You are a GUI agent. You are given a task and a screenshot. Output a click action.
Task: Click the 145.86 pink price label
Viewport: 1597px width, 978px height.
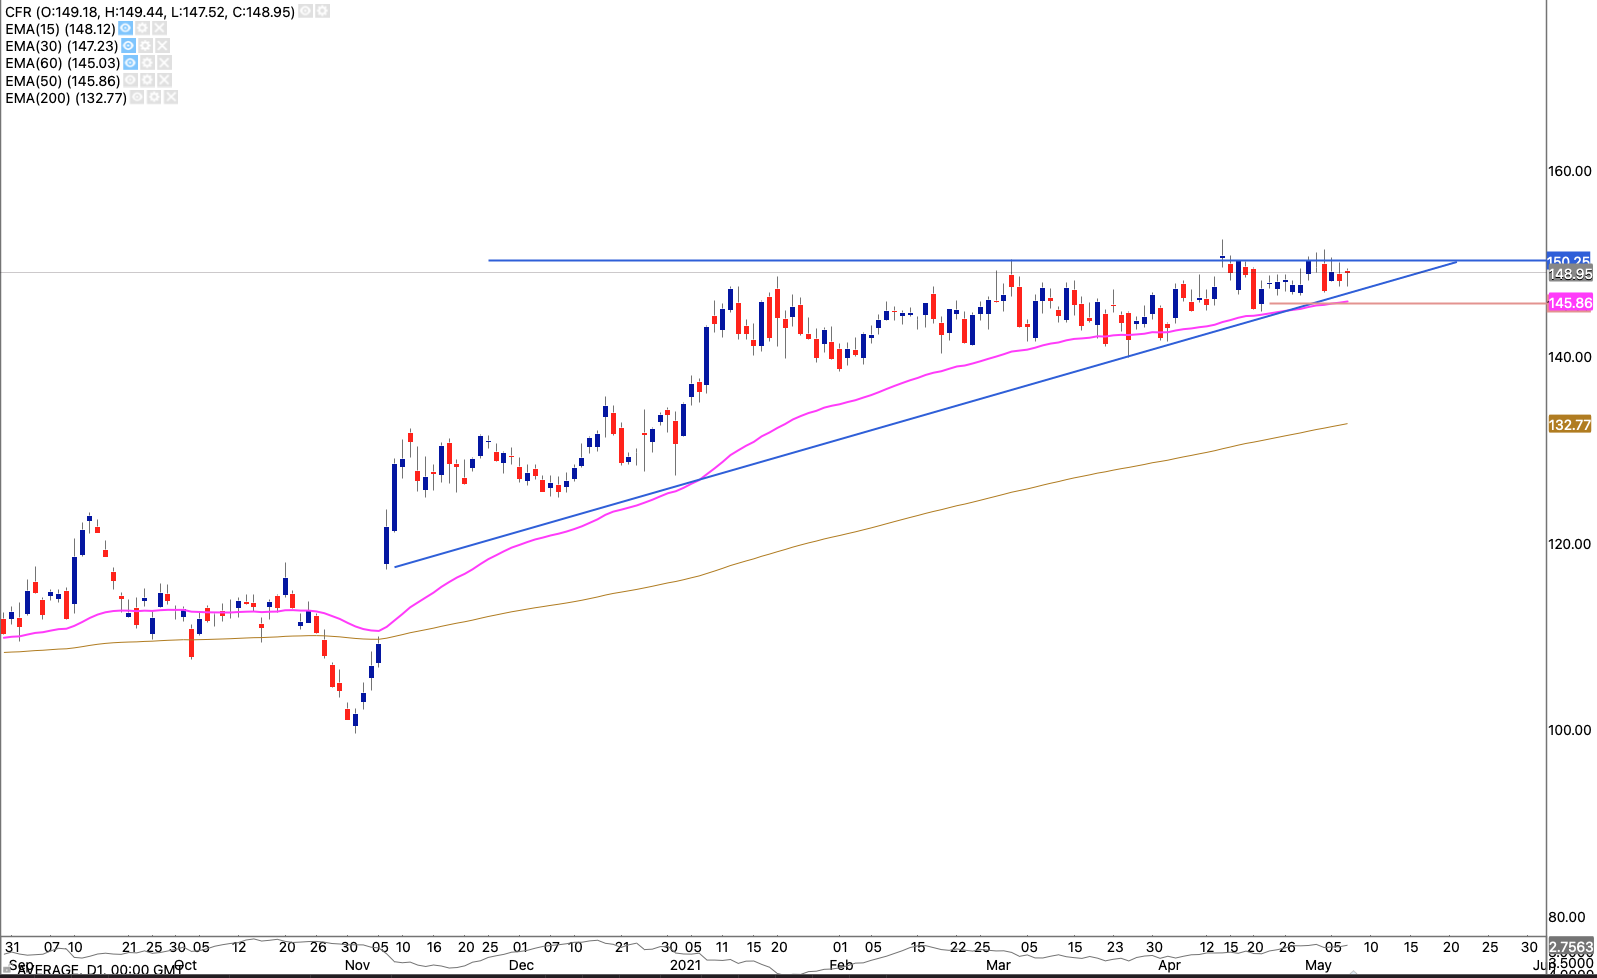pyautogui.click(x=1569, y=303)
